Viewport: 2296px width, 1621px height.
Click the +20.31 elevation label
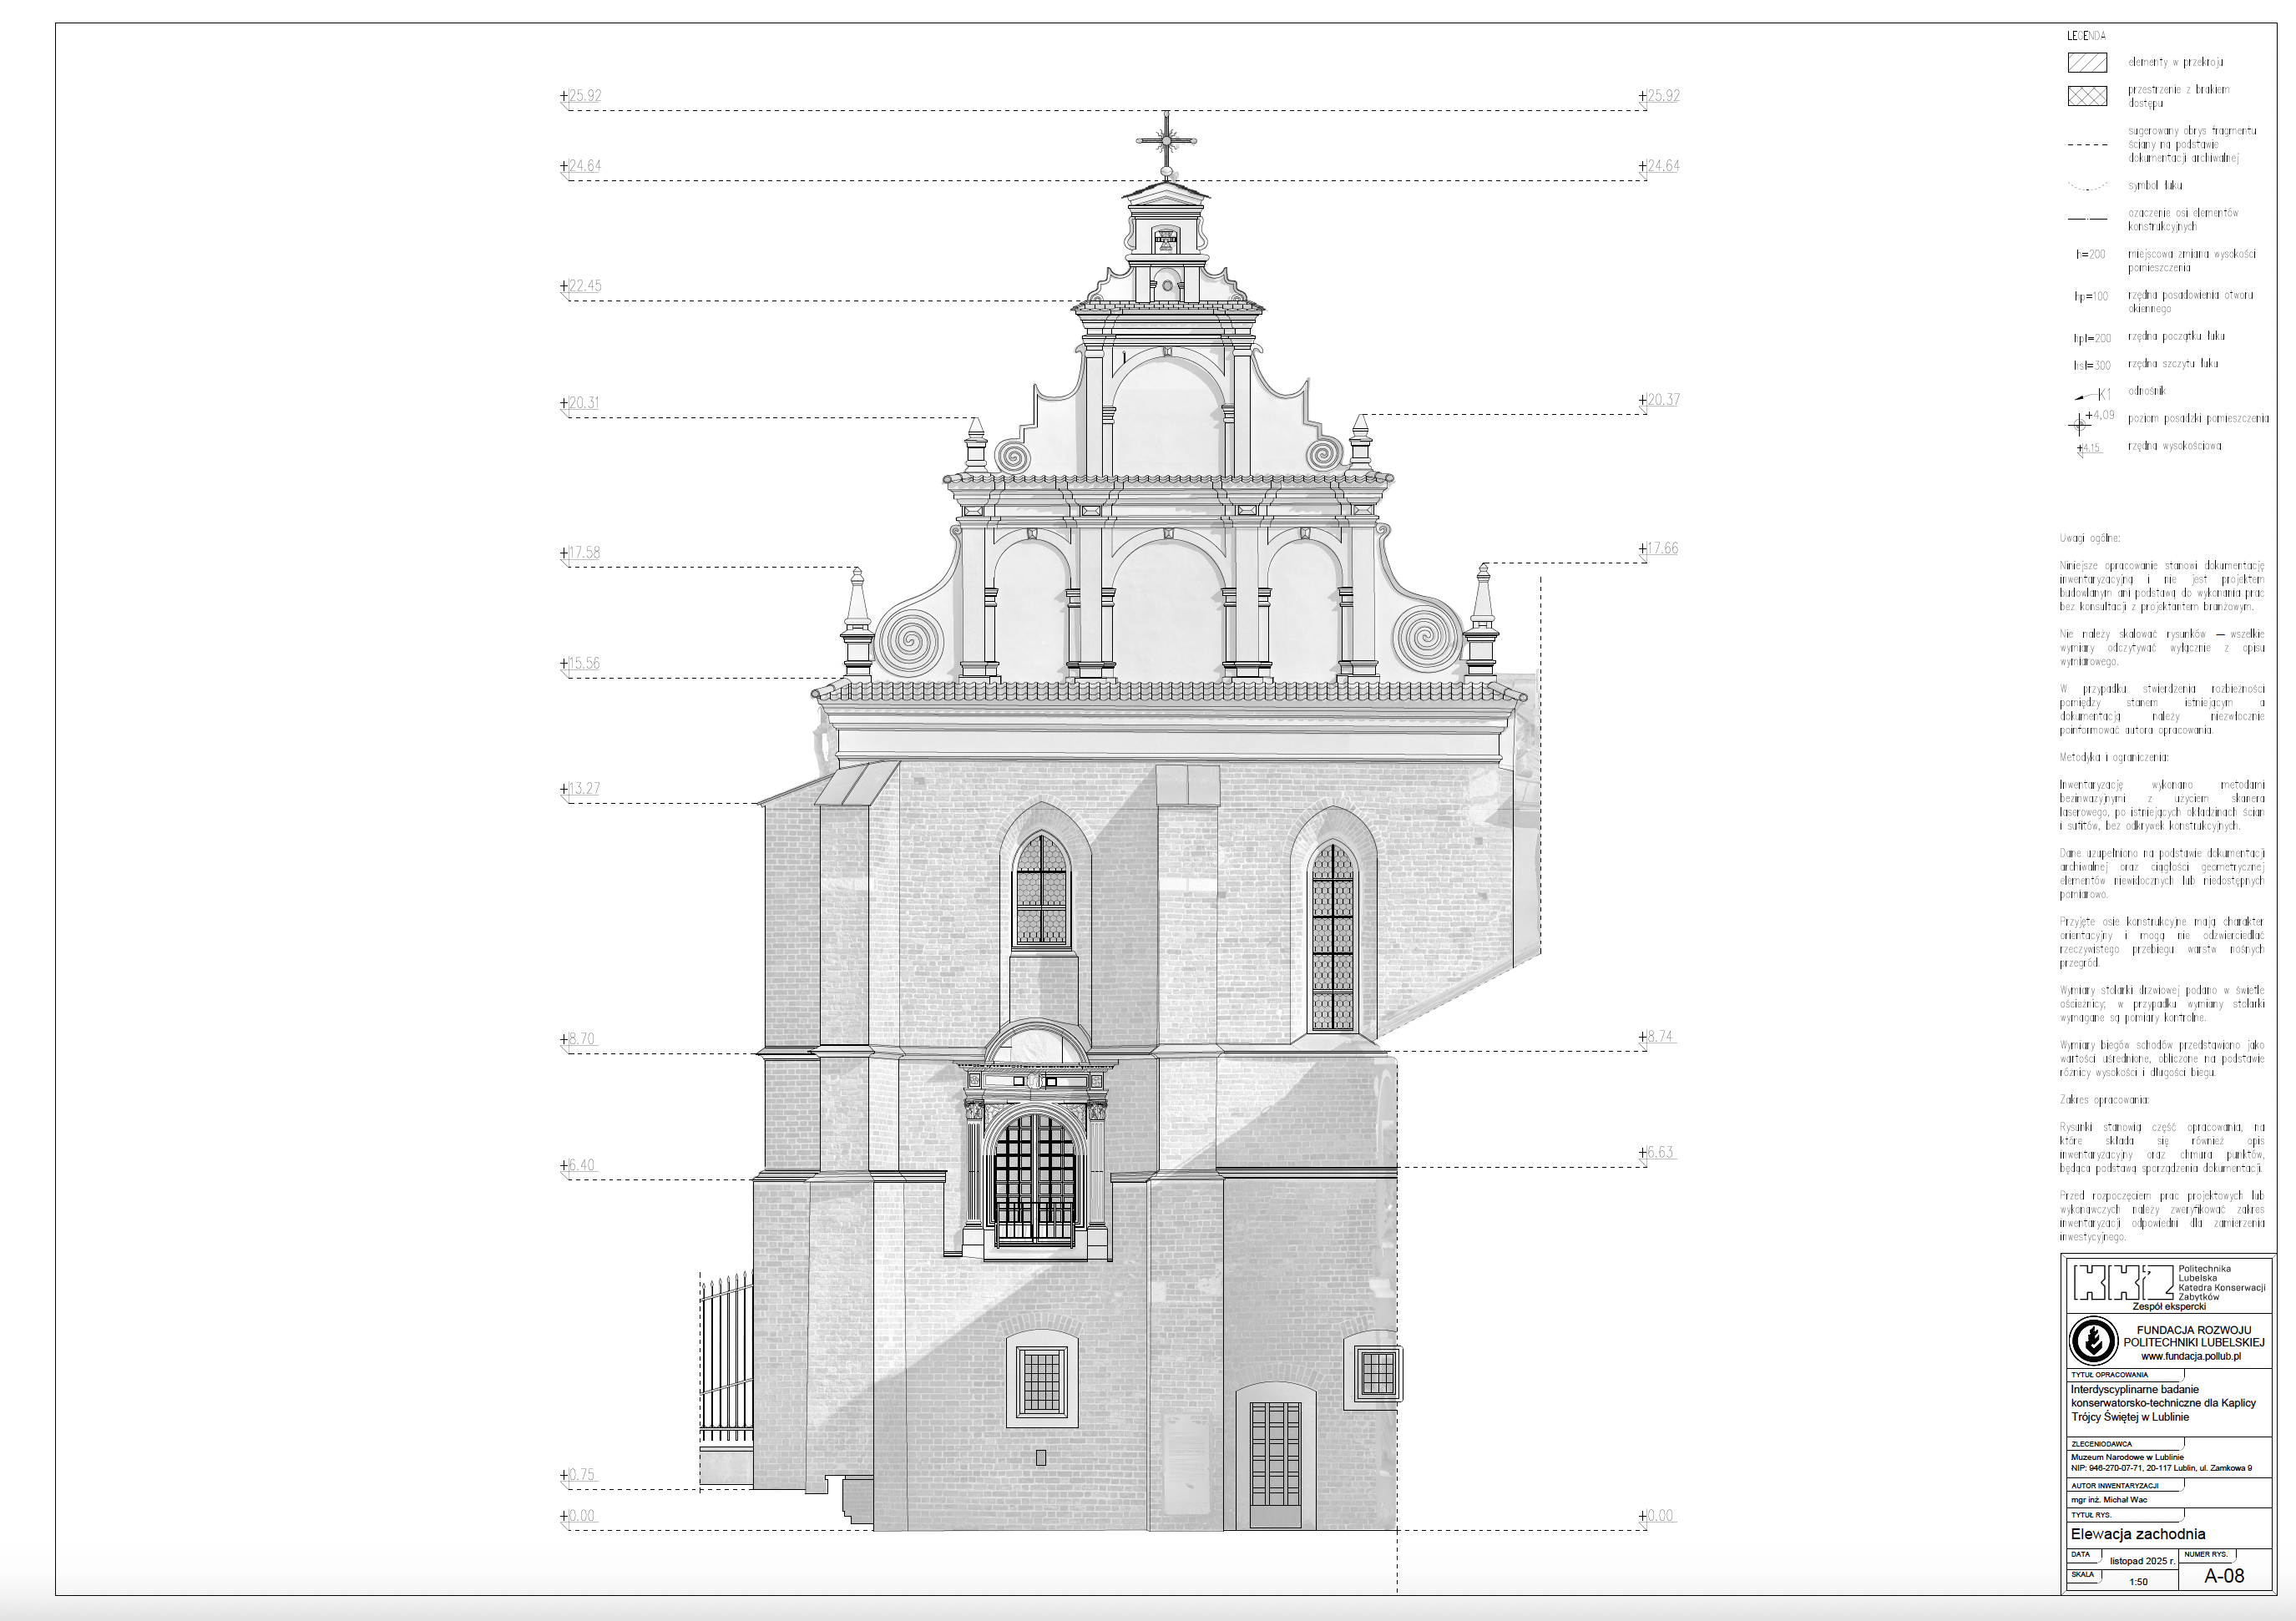point(580,403)
